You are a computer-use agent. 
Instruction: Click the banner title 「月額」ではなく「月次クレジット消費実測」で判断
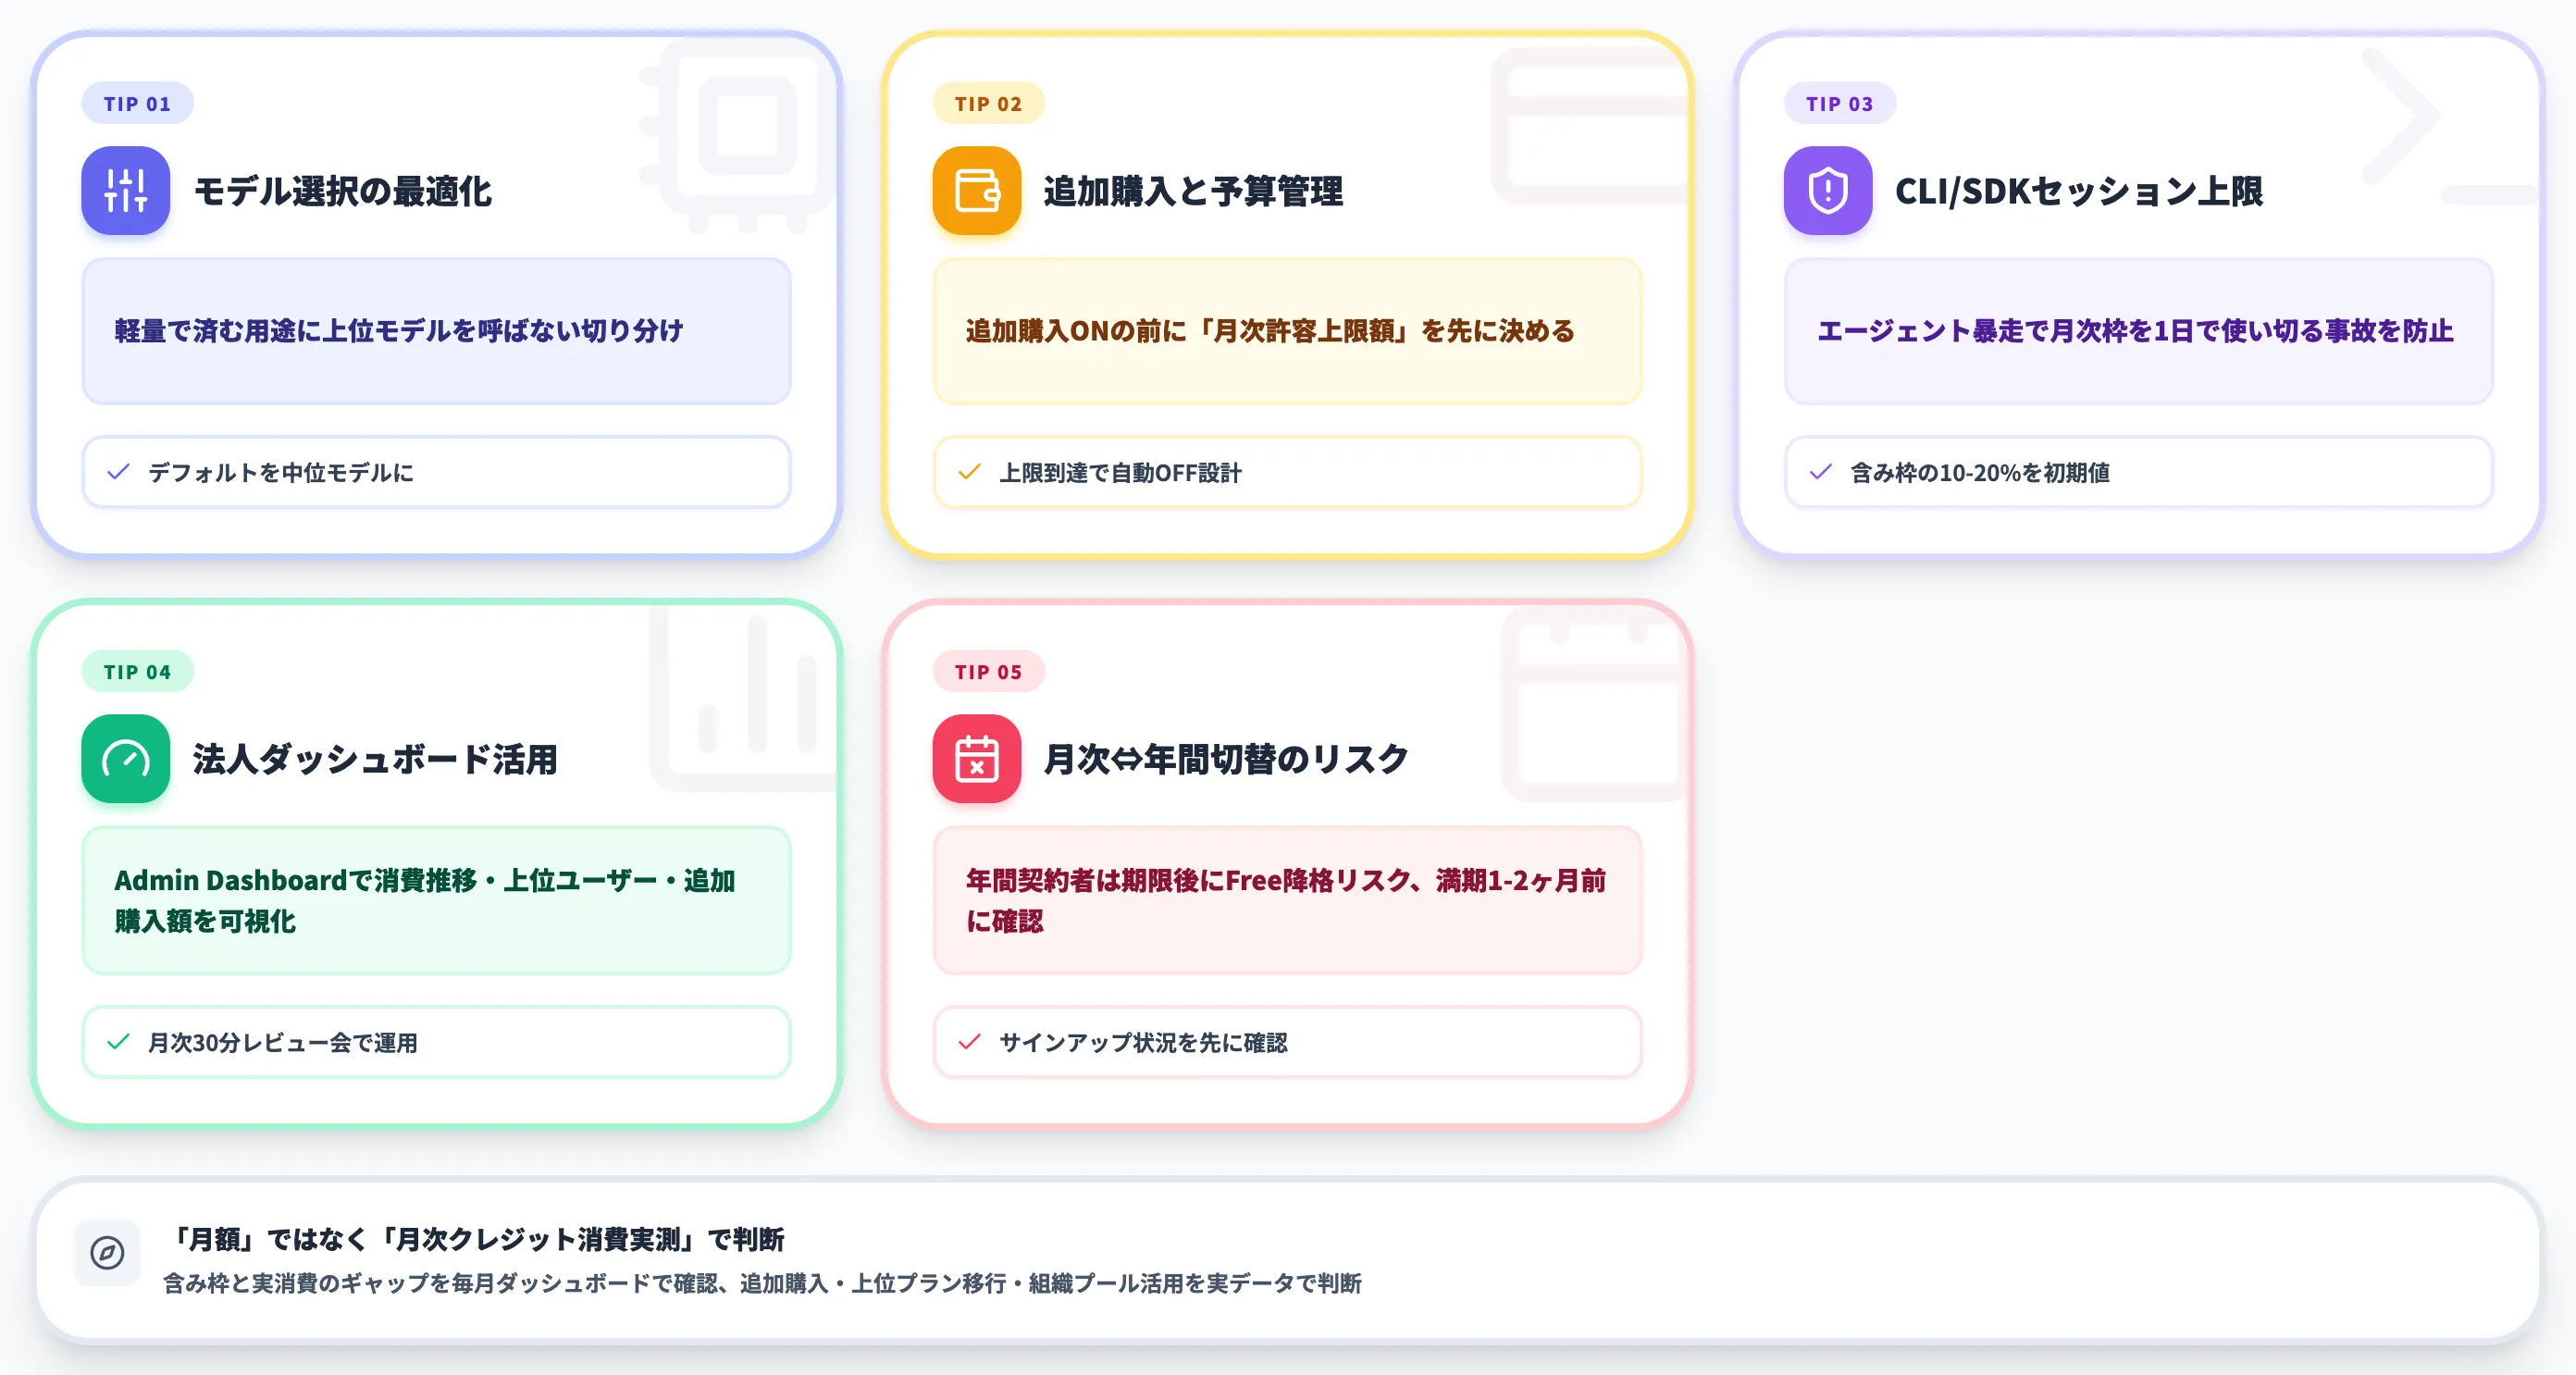[474, 1239]
